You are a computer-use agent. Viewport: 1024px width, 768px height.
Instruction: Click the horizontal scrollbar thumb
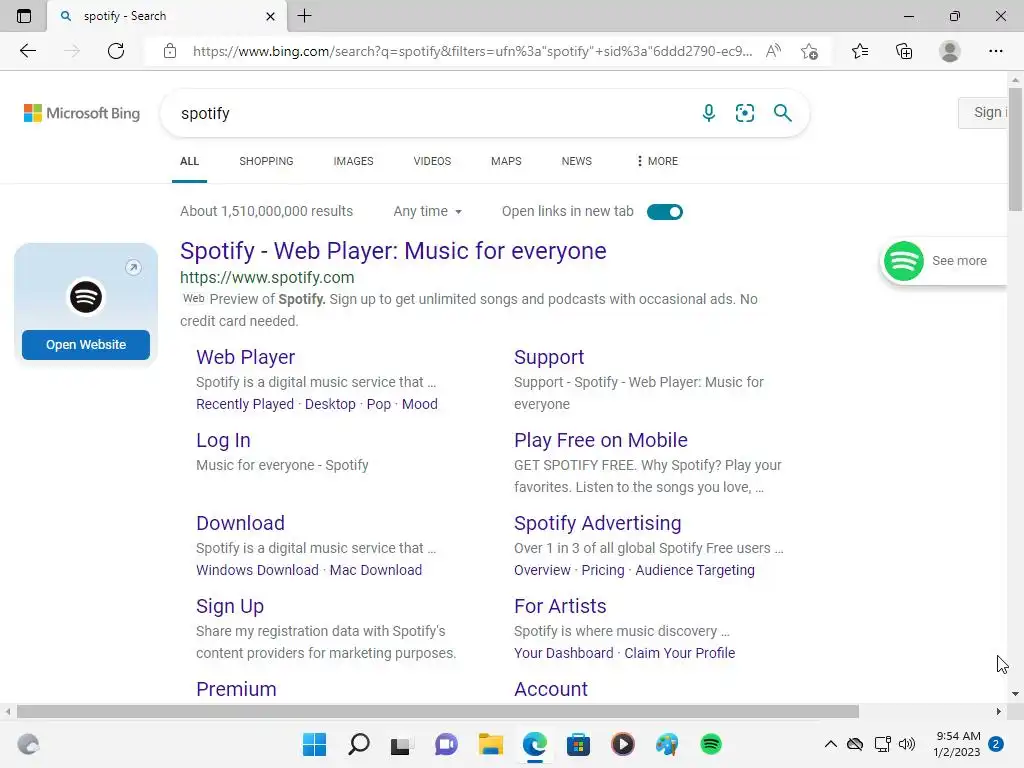(x=438, y=711)
